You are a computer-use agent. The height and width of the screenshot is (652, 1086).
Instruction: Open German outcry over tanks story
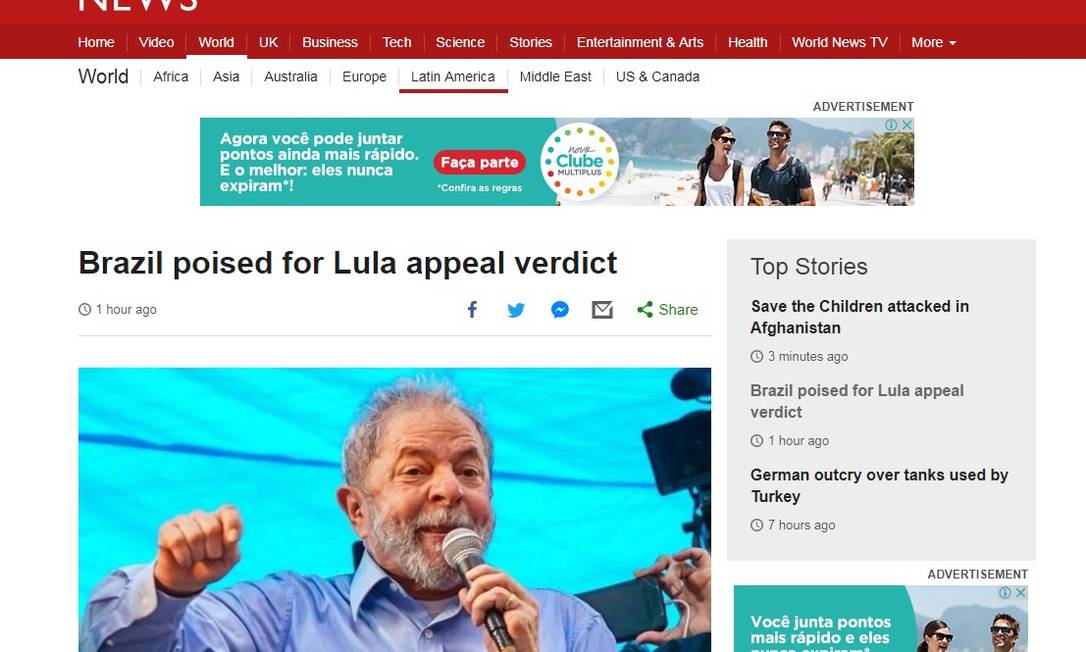(x=879, y=486)
